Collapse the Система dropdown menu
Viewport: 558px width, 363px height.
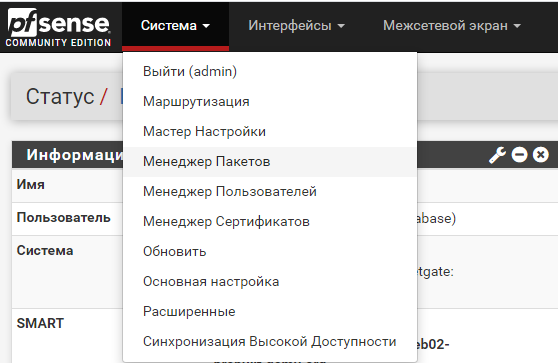coord(175,26)
